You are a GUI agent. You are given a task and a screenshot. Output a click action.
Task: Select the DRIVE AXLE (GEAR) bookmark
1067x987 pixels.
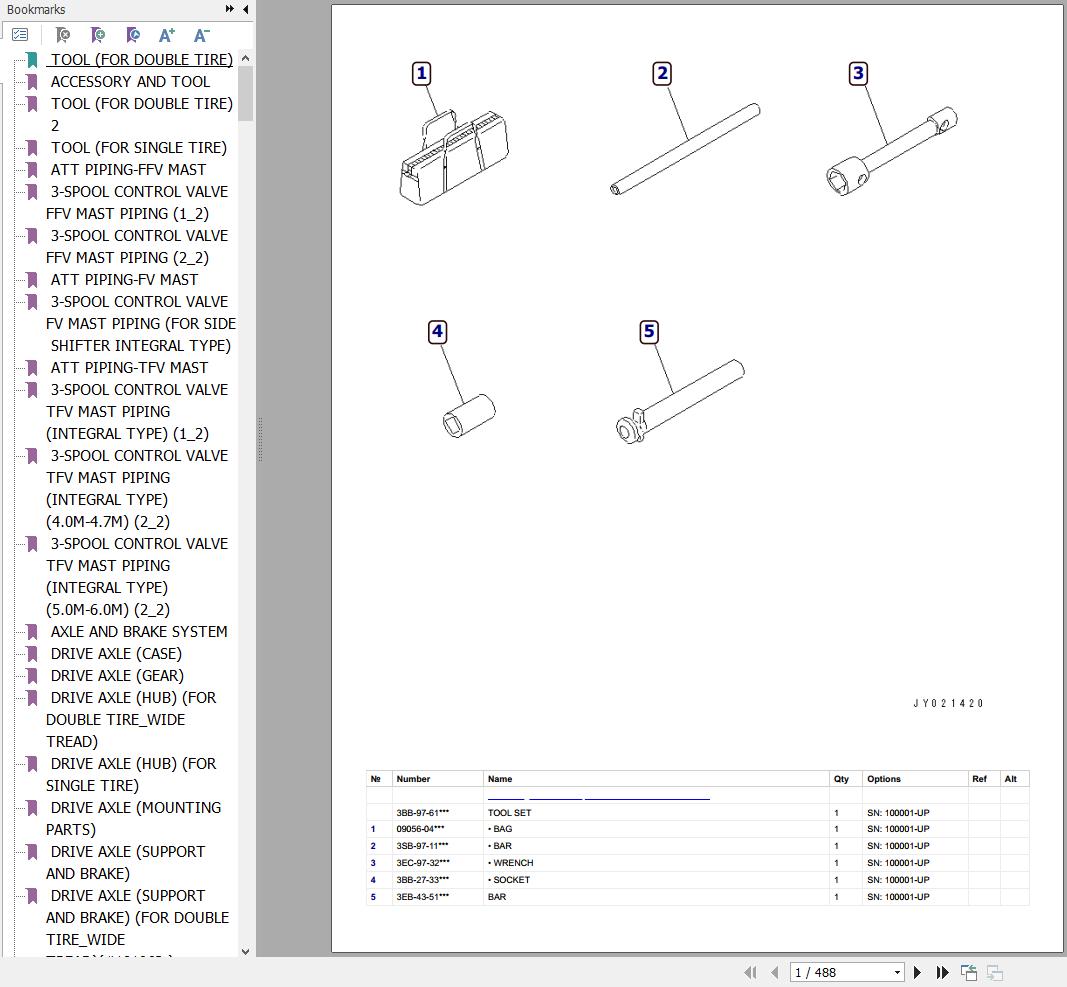pos(117,676)
